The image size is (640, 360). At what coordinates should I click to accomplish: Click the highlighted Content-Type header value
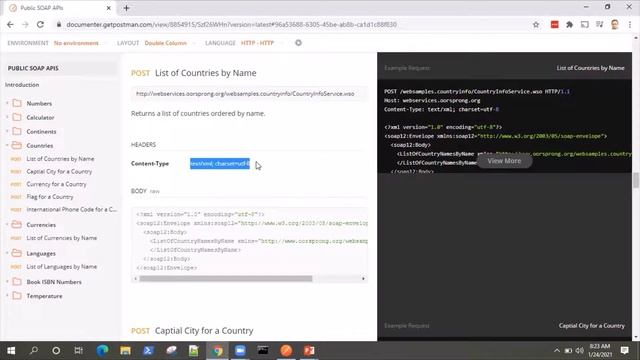220,164
